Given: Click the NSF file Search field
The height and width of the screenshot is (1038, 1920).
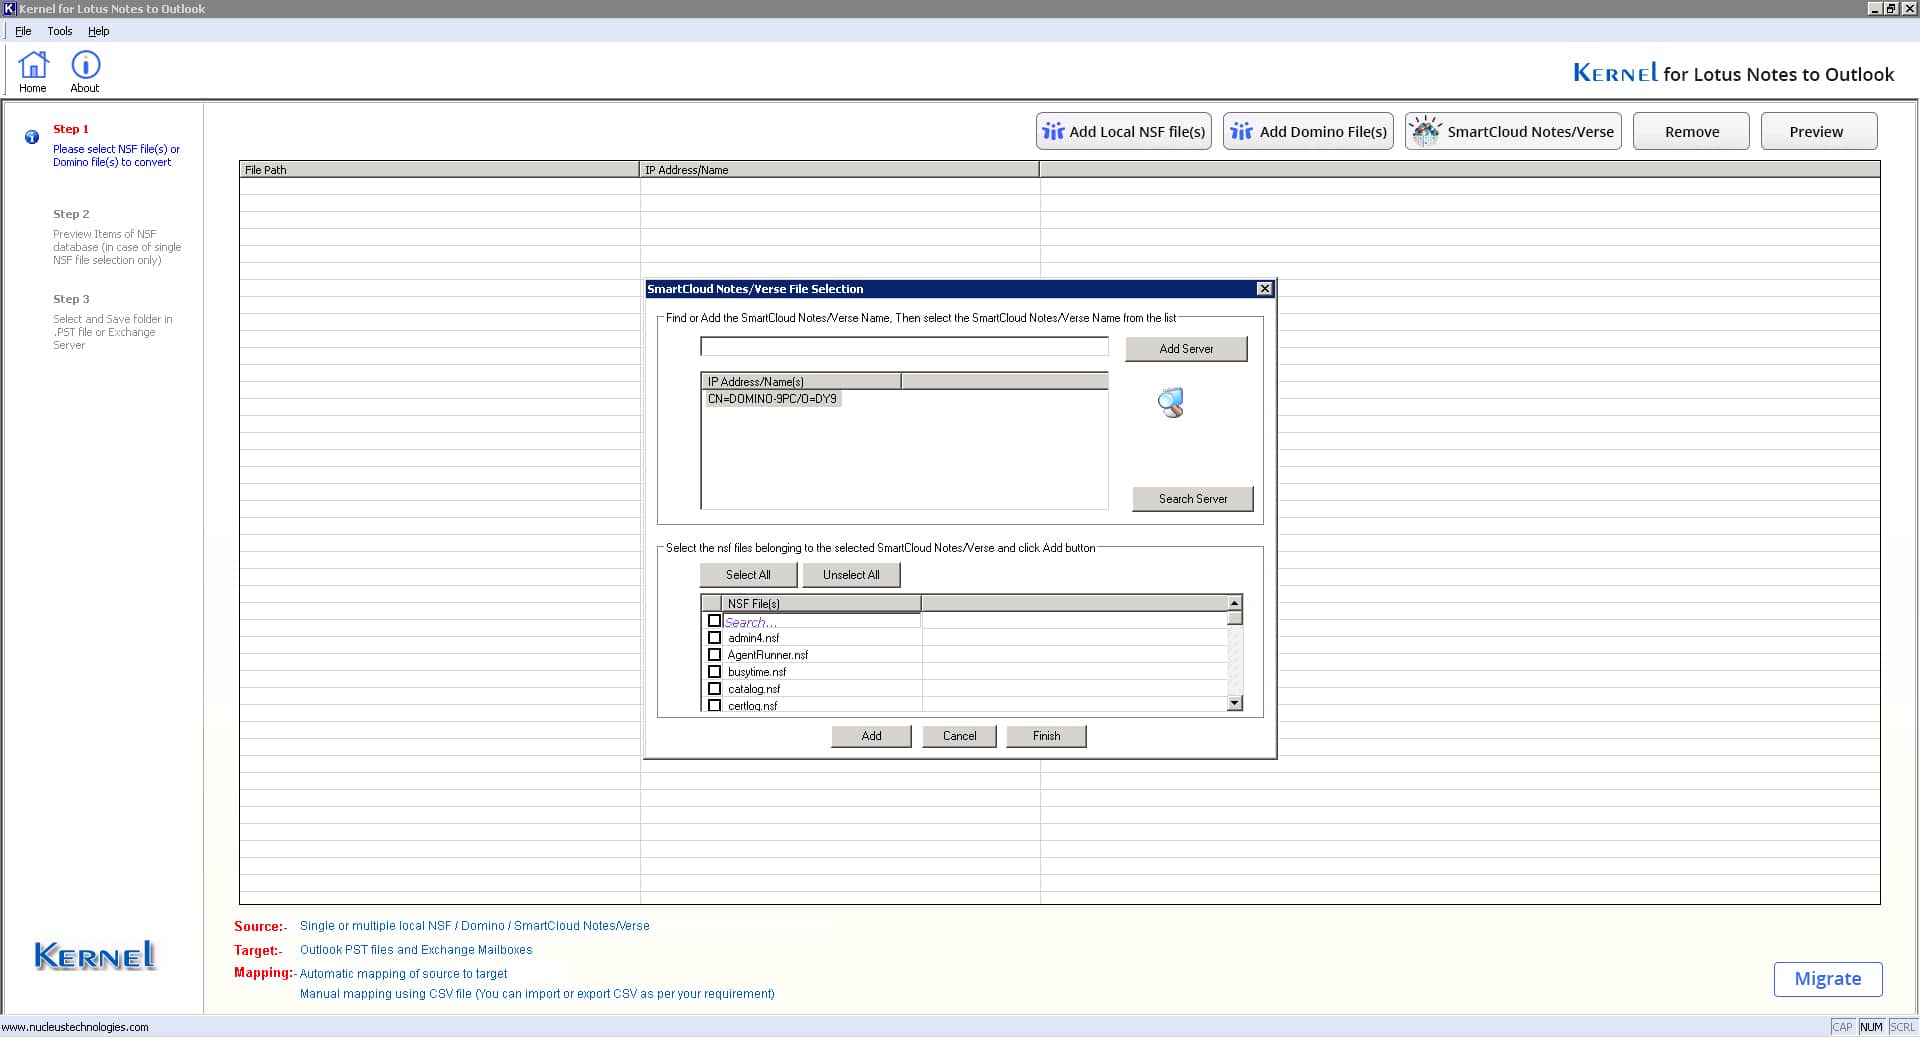Looking at the screenshot, I should 821,621.
